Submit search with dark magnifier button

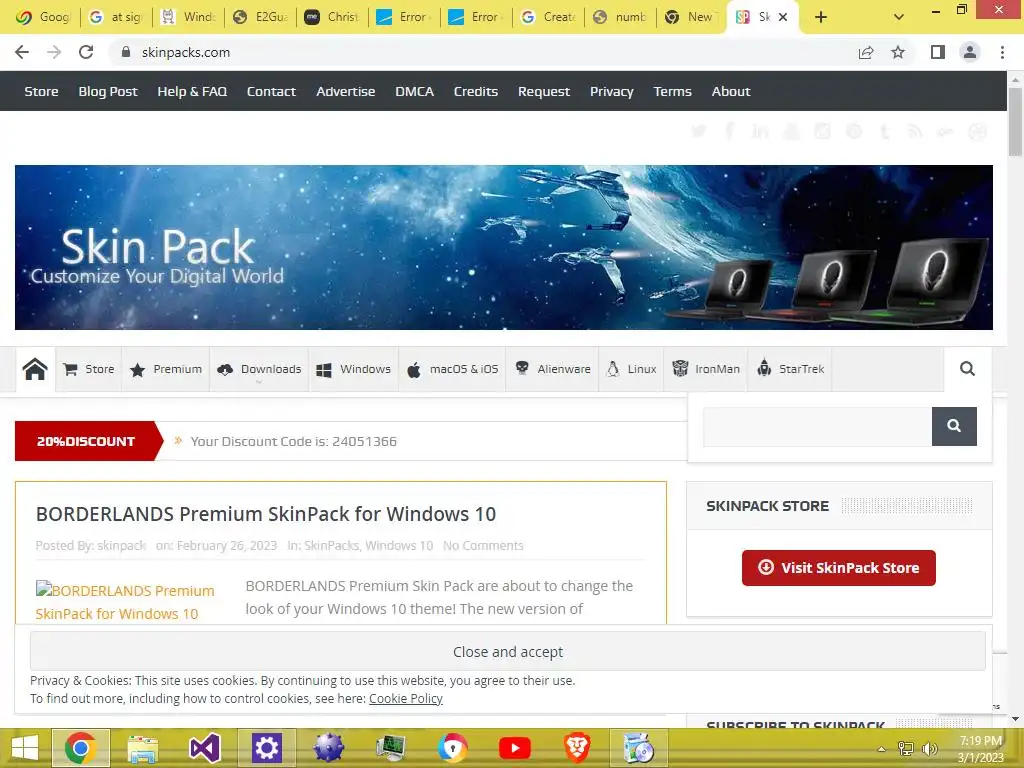[x=954, y=426]
